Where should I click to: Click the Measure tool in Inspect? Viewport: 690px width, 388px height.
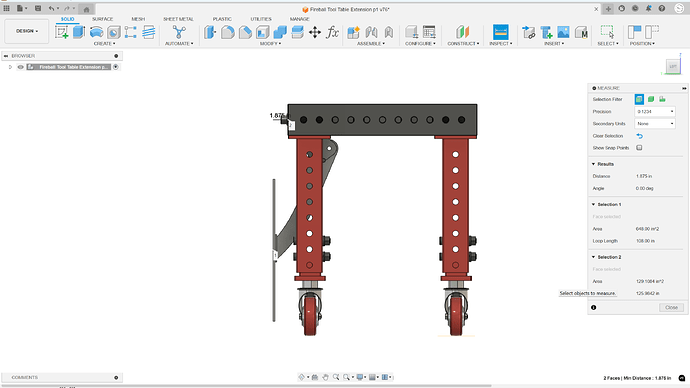pos(500,32)
